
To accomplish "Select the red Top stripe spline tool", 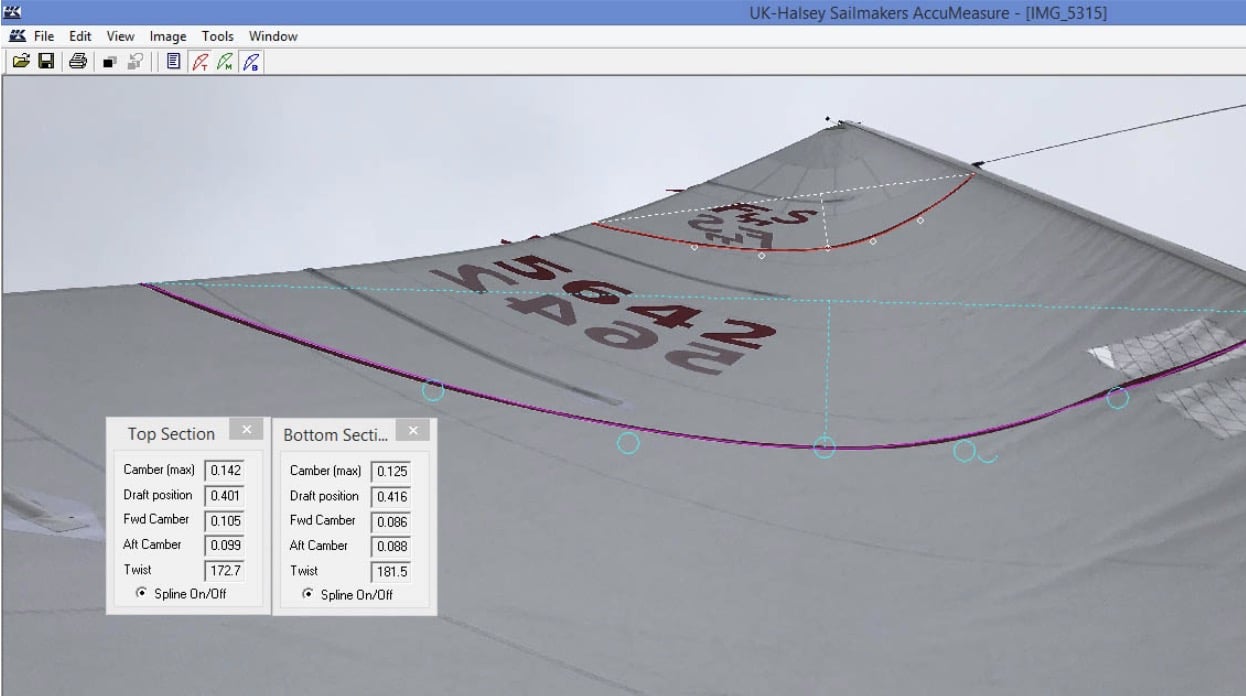I will click(x=199, y=61).
